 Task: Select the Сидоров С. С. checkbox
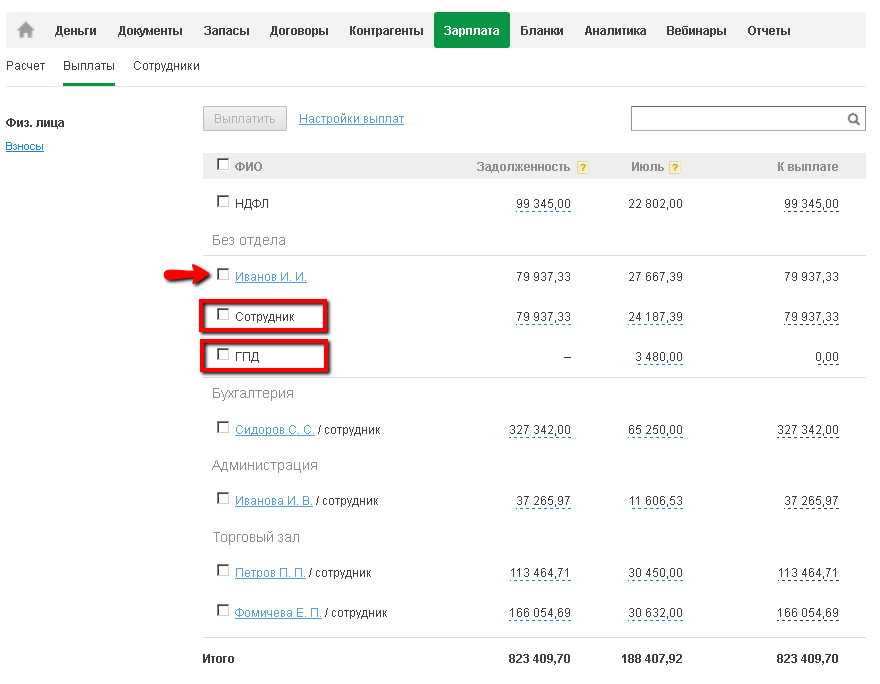click(223, 428)
